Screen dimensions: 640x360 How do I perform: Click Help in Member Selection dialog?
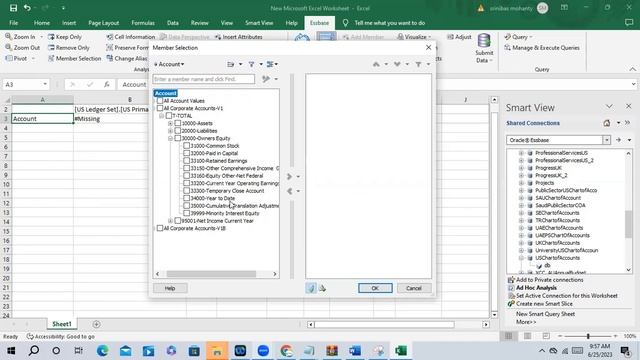coord(170,288)
